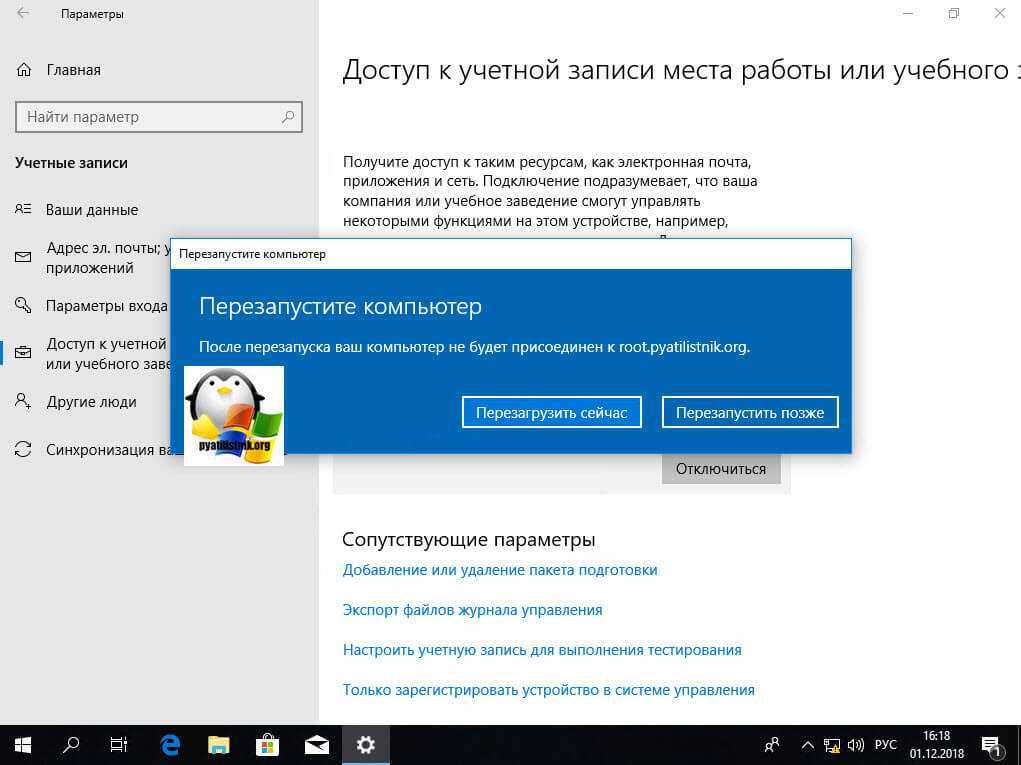Image resolution: width=1021 pixels, height=765 pixels.
Task: Click the Ваши данные person icon
Action: click(x=23, y=209)
